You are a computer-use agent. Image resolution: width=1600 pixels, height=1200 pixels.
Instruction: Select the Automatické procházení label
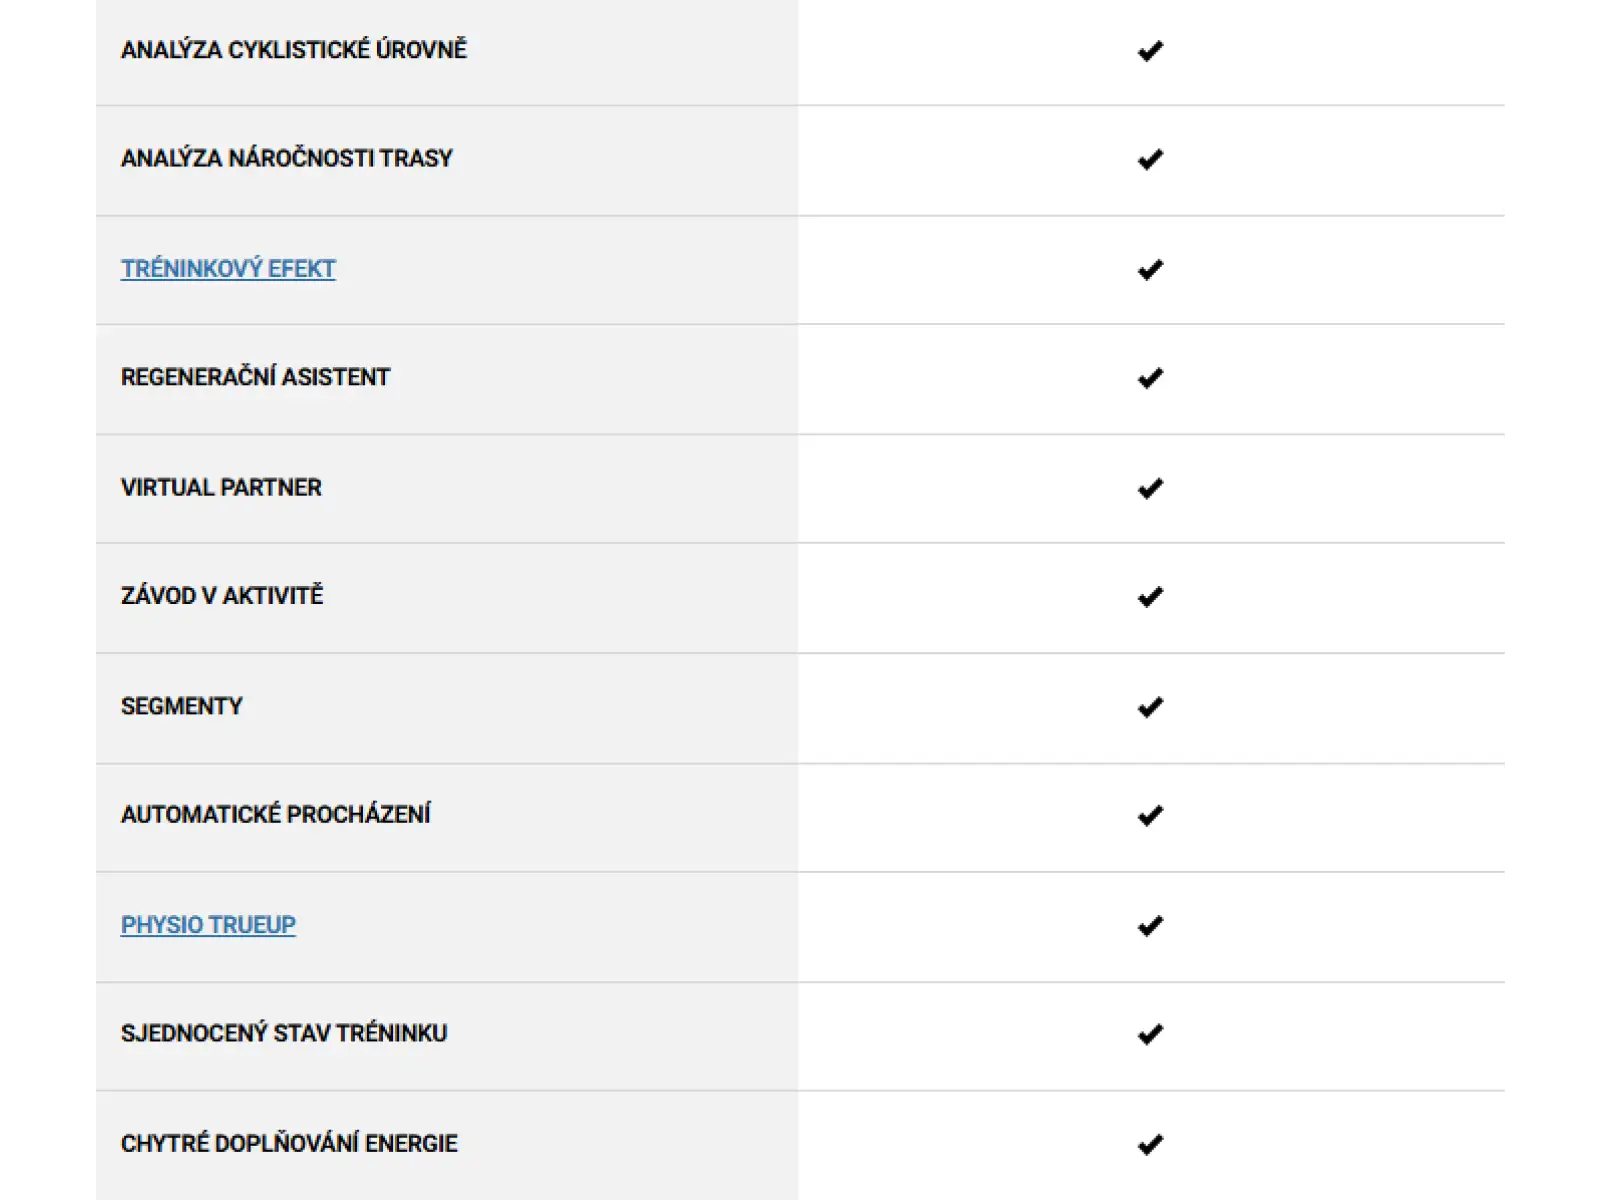click(275, 814)
